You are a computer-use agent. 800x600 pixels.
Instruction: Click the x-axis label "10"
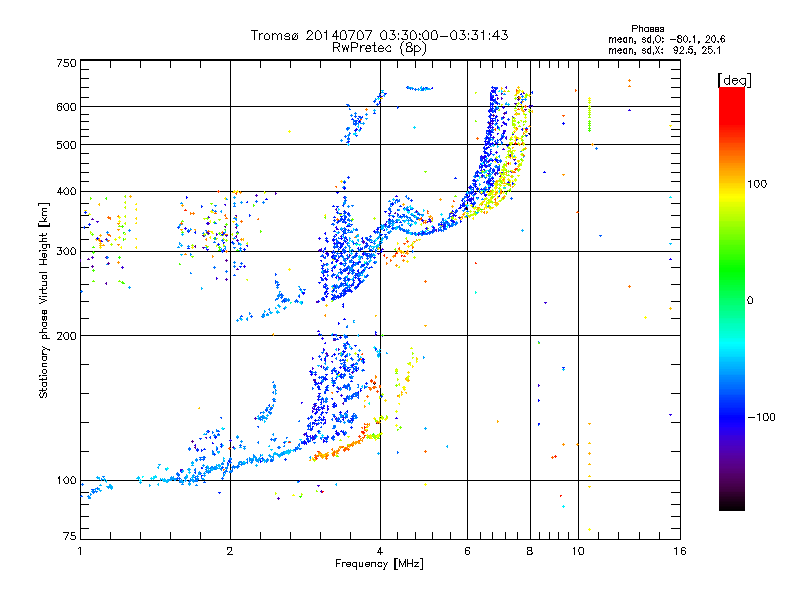[x=578, y=551]
